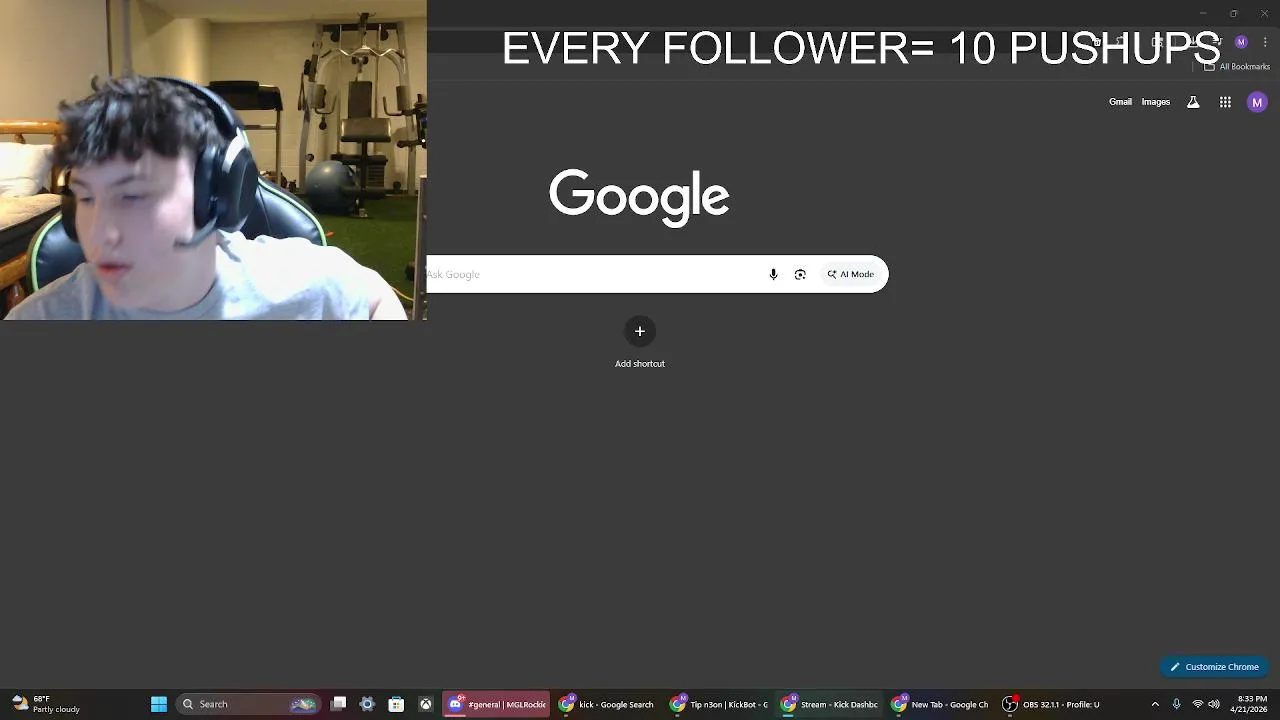Open the Google account avatar on page
The width and height of the screenshot is (1280, 720).
[x=1257, y=102]
